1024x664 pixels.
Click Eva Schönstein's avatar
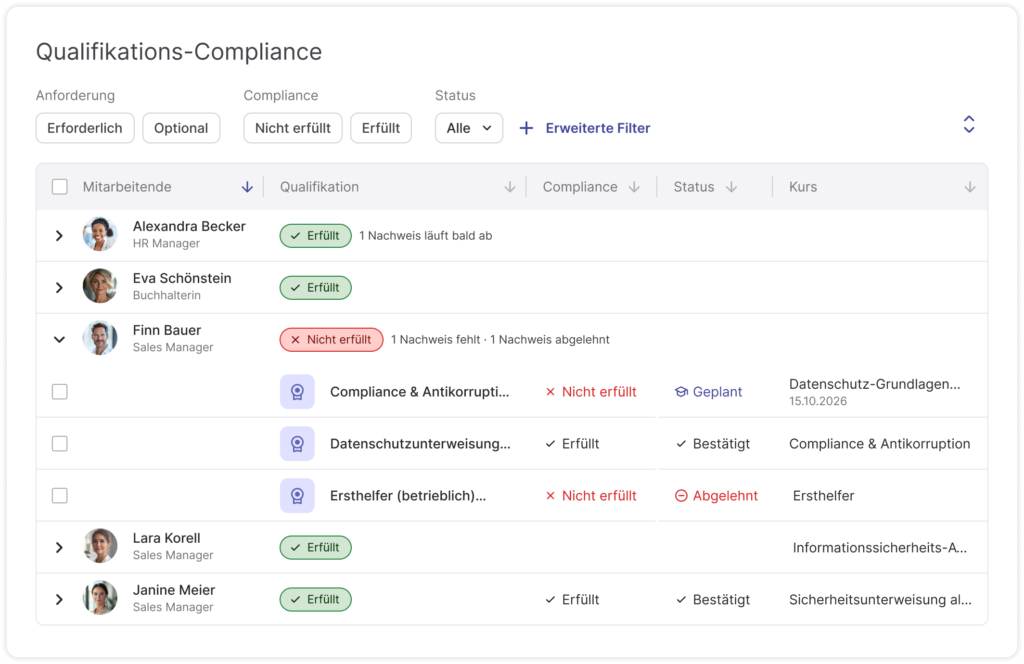(100, 286)
